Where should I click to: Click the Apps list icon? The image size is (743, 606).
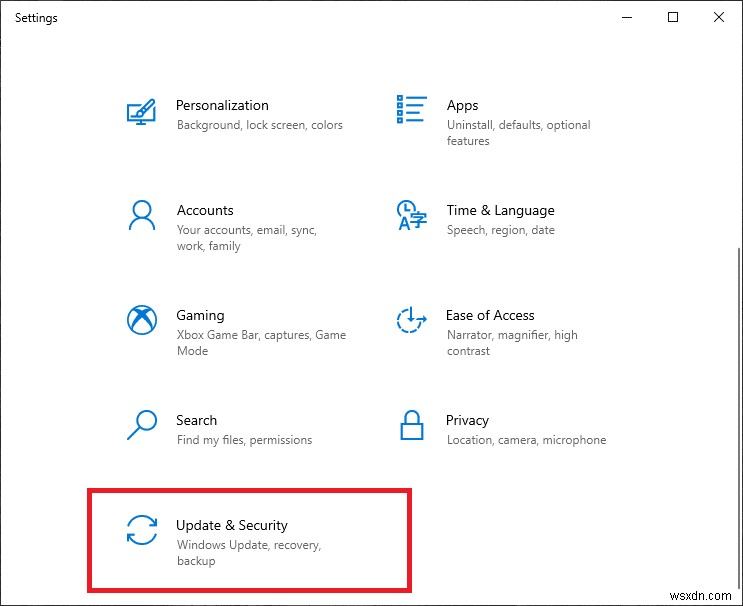pyautogui.click(x=411, y=109)
